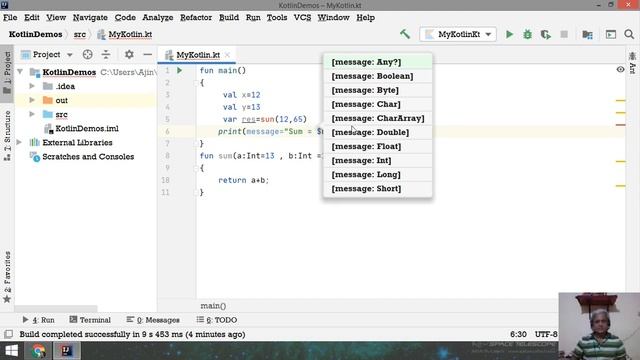
Task: Hide the Project panel with minus icon
Action: pyautogui.click(x=147, y=54)
